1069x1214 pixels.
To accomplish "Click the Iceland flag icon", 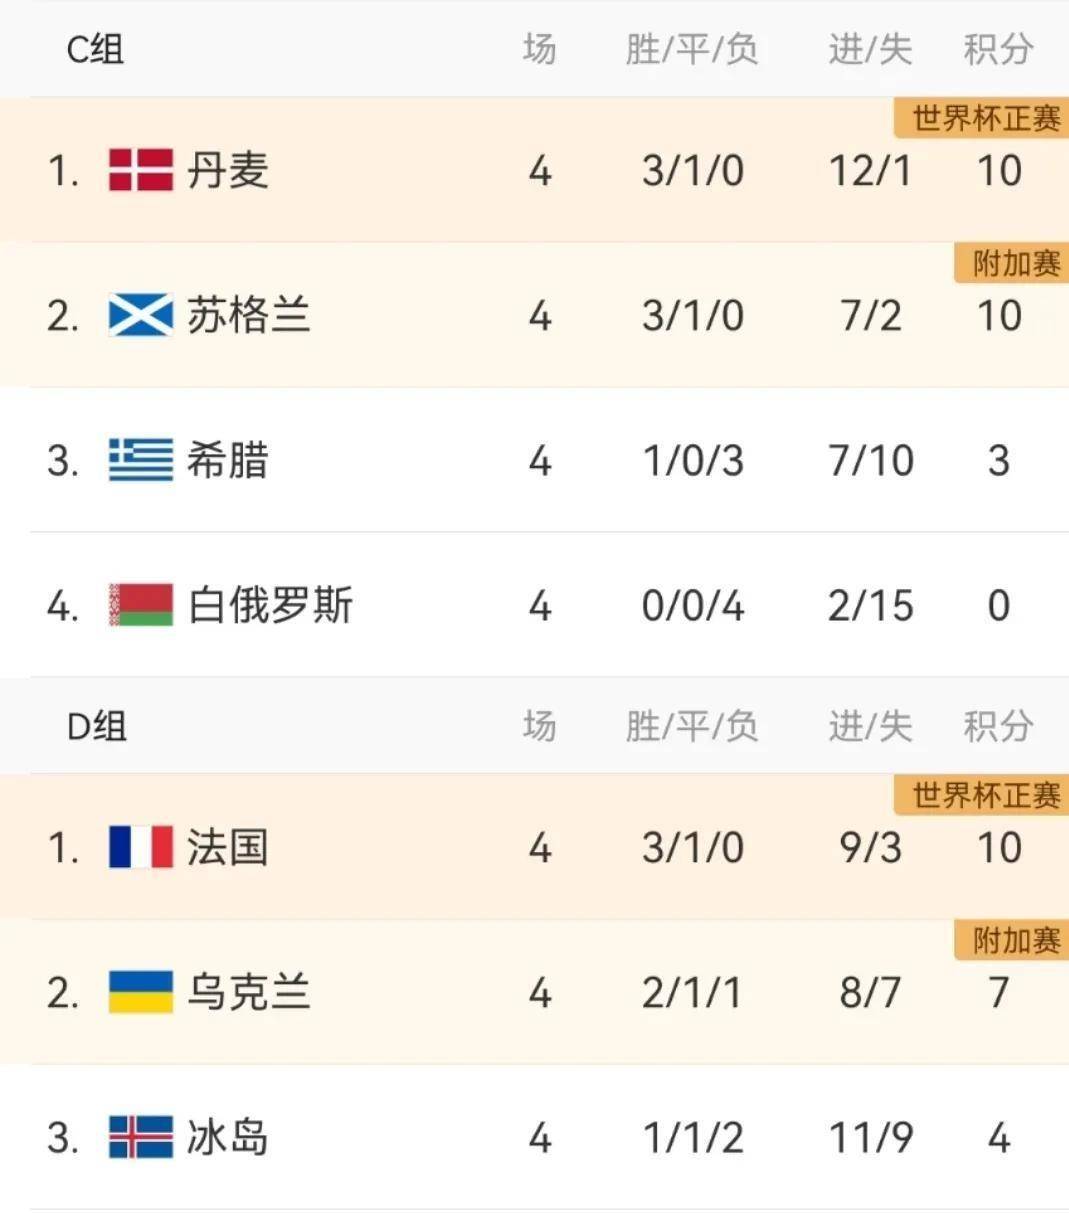I will coord(140,1138).
